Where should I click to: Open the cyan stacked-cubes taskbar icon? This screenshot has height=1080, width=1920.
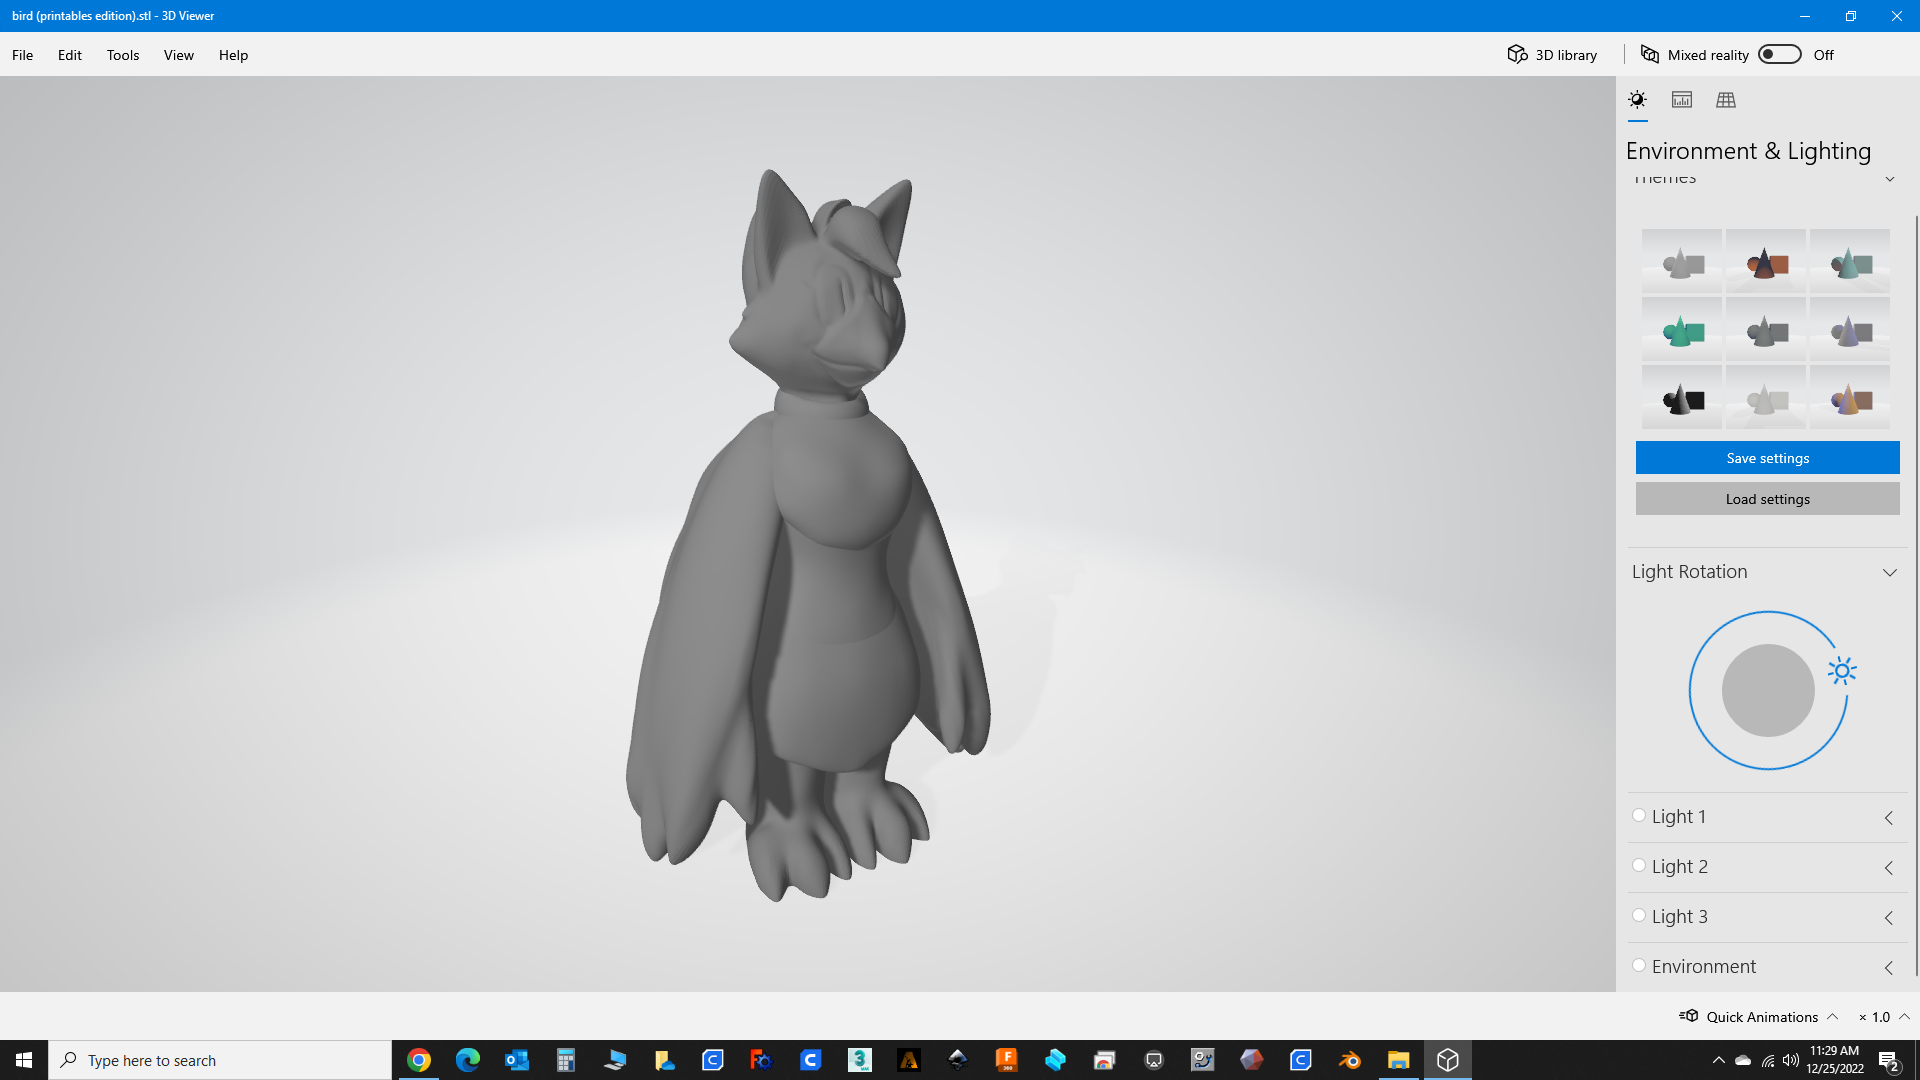coord(1055,1060)
